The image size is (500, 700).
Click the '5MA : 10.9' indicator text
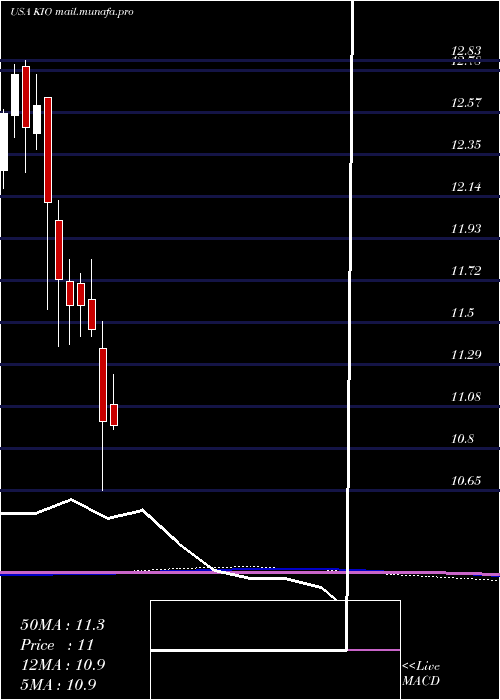pos(58,684)
